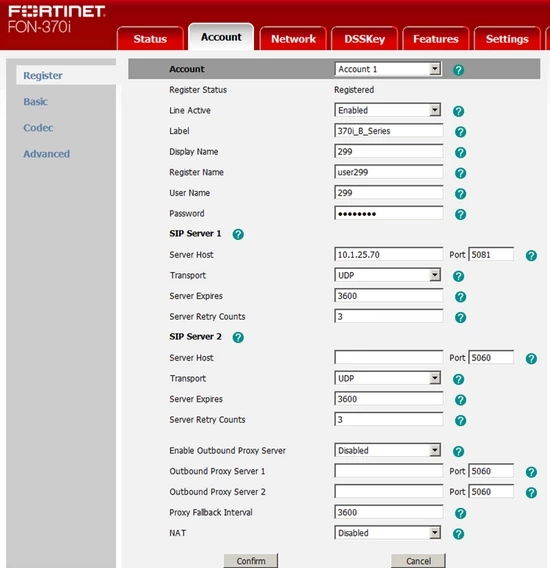
Task: Show help for Outbound Proxy Server 2
Action: click(x=531, y=493)
